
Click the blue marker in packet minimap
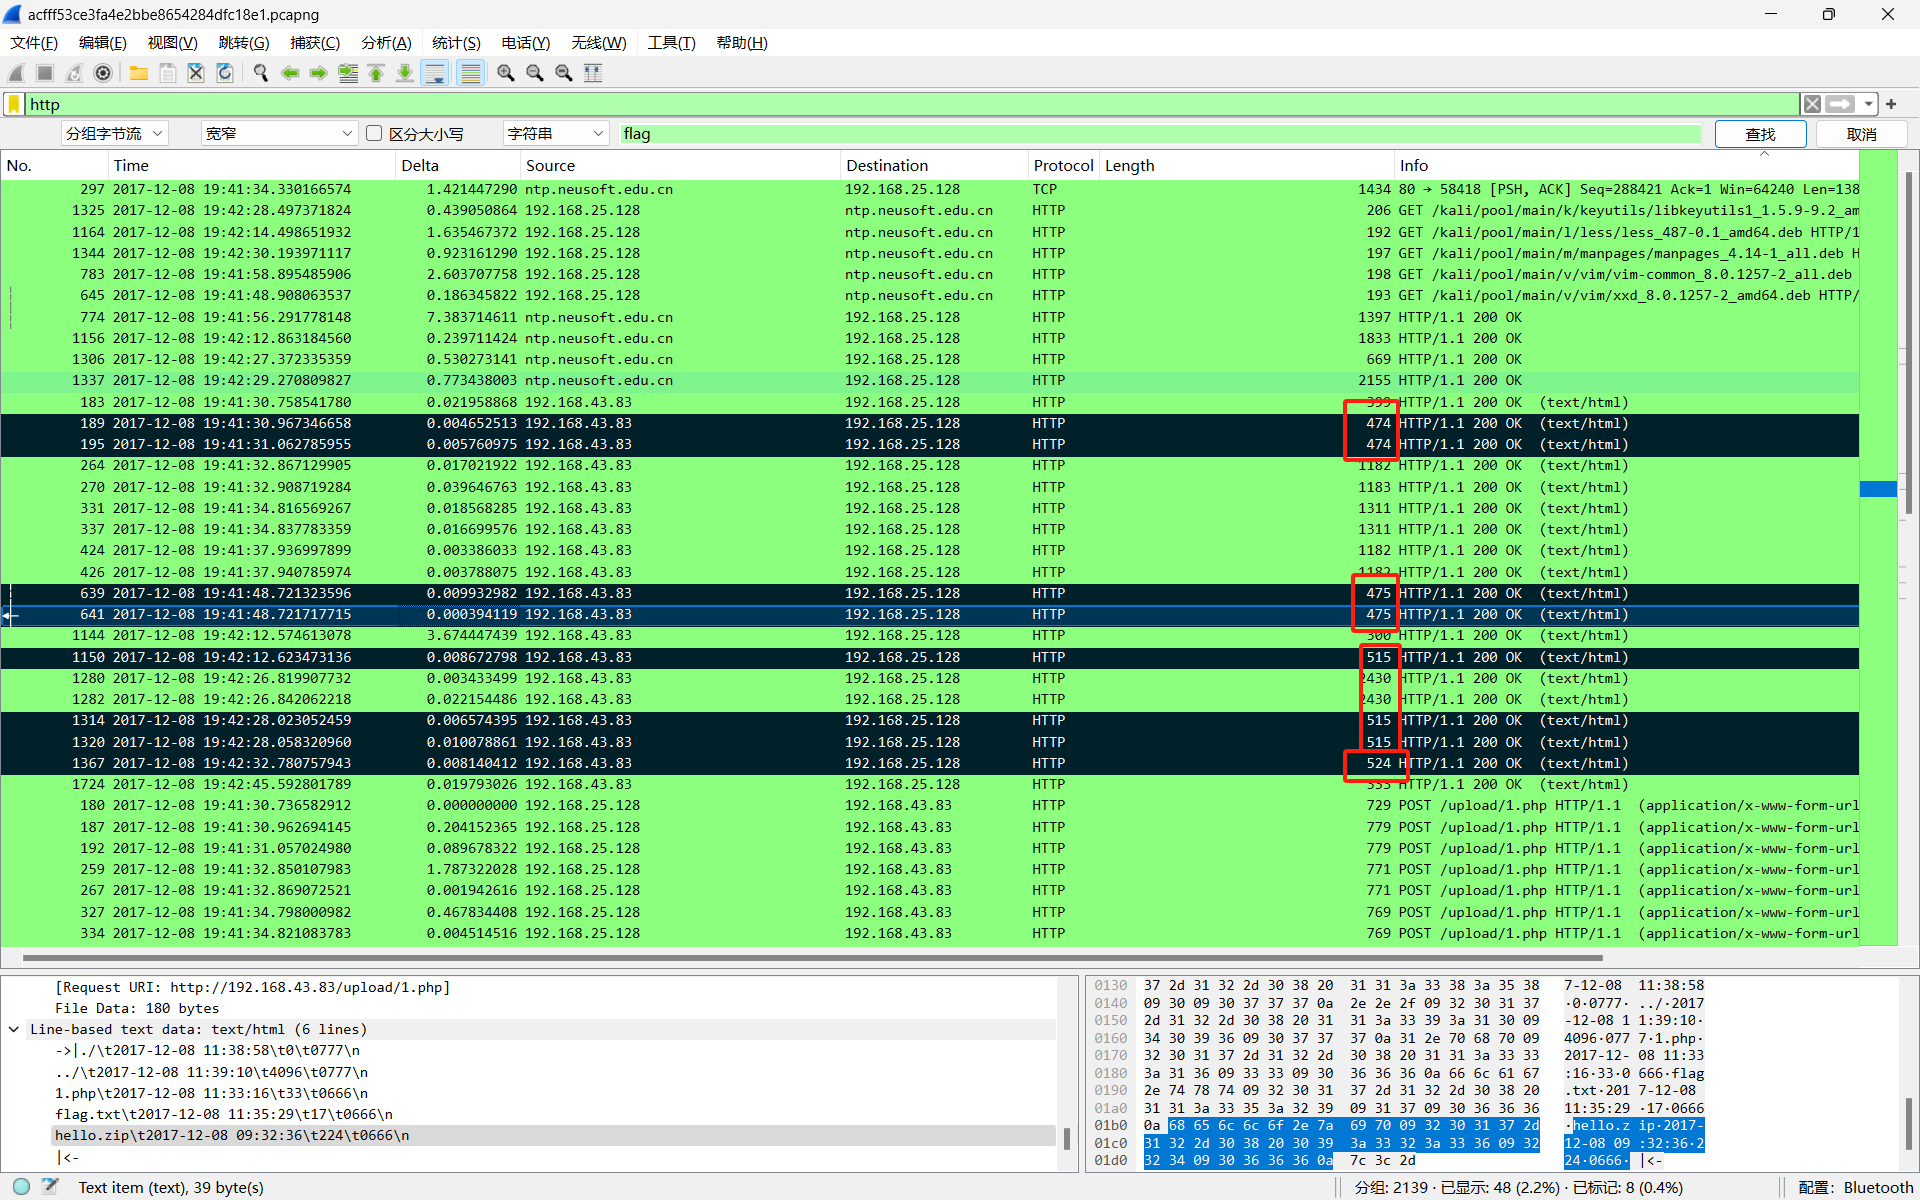[1877, 489]
